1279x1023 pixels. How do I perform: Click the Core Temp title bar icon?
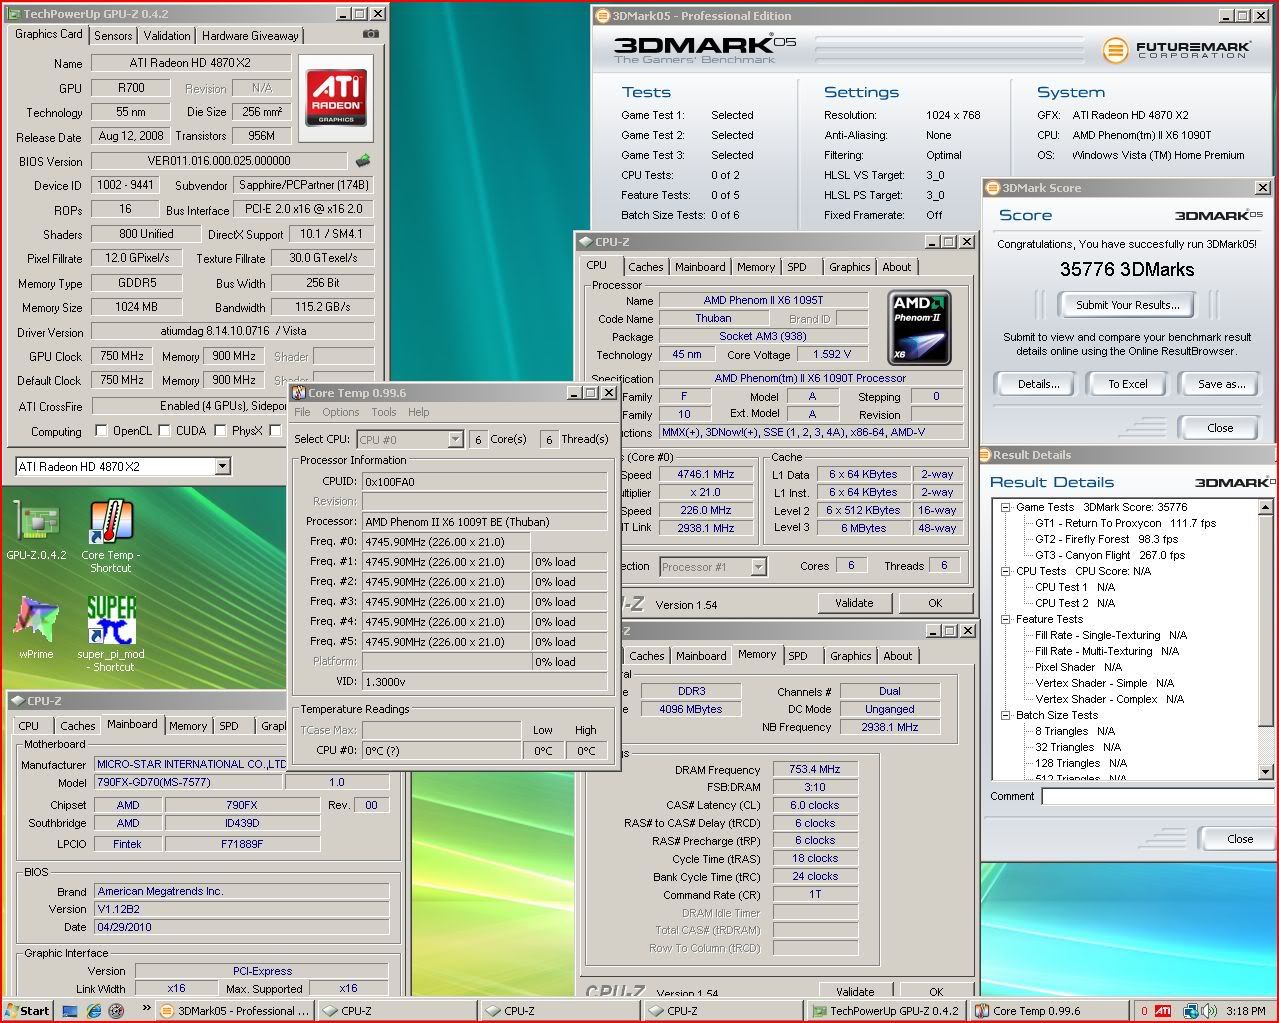(299, 393)
